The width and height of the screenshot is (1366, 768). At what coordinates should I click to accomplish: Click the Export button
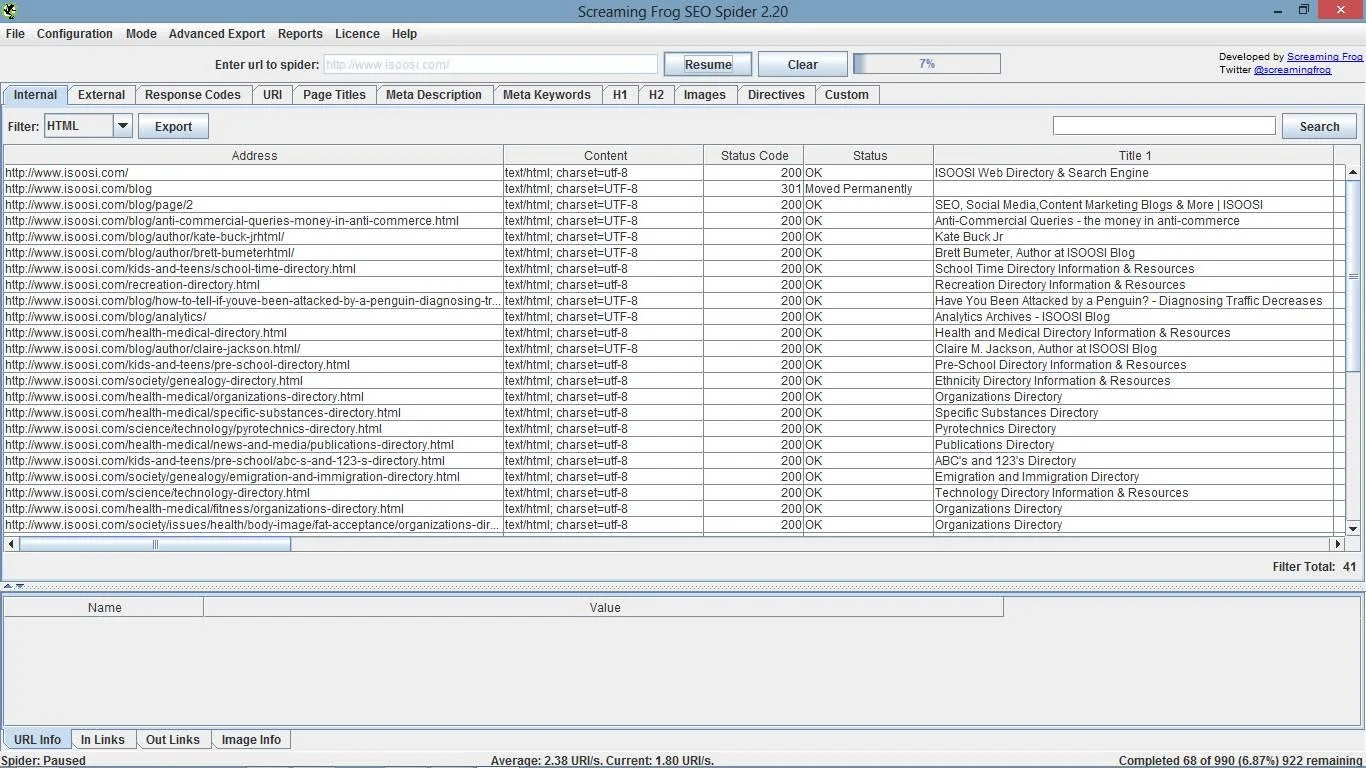pyautogui.click(x=173, y=126)
